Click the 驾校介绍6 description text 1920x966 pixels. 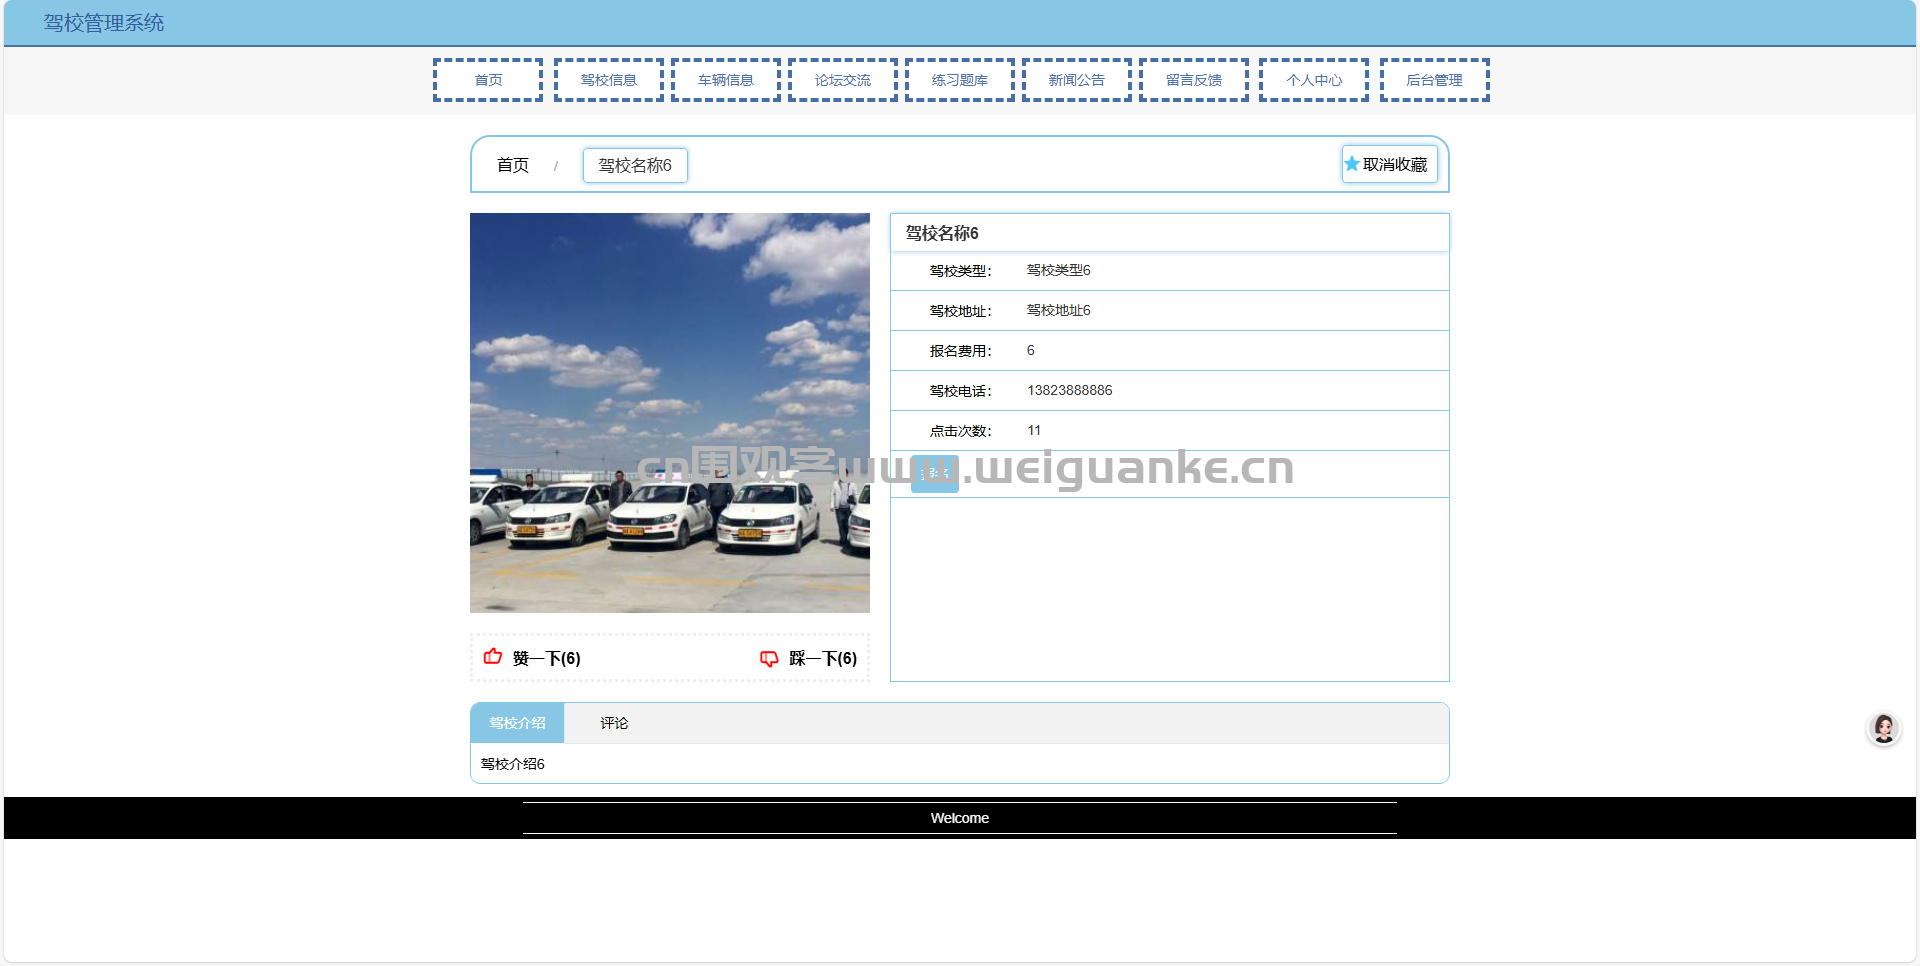click(512, 764)
